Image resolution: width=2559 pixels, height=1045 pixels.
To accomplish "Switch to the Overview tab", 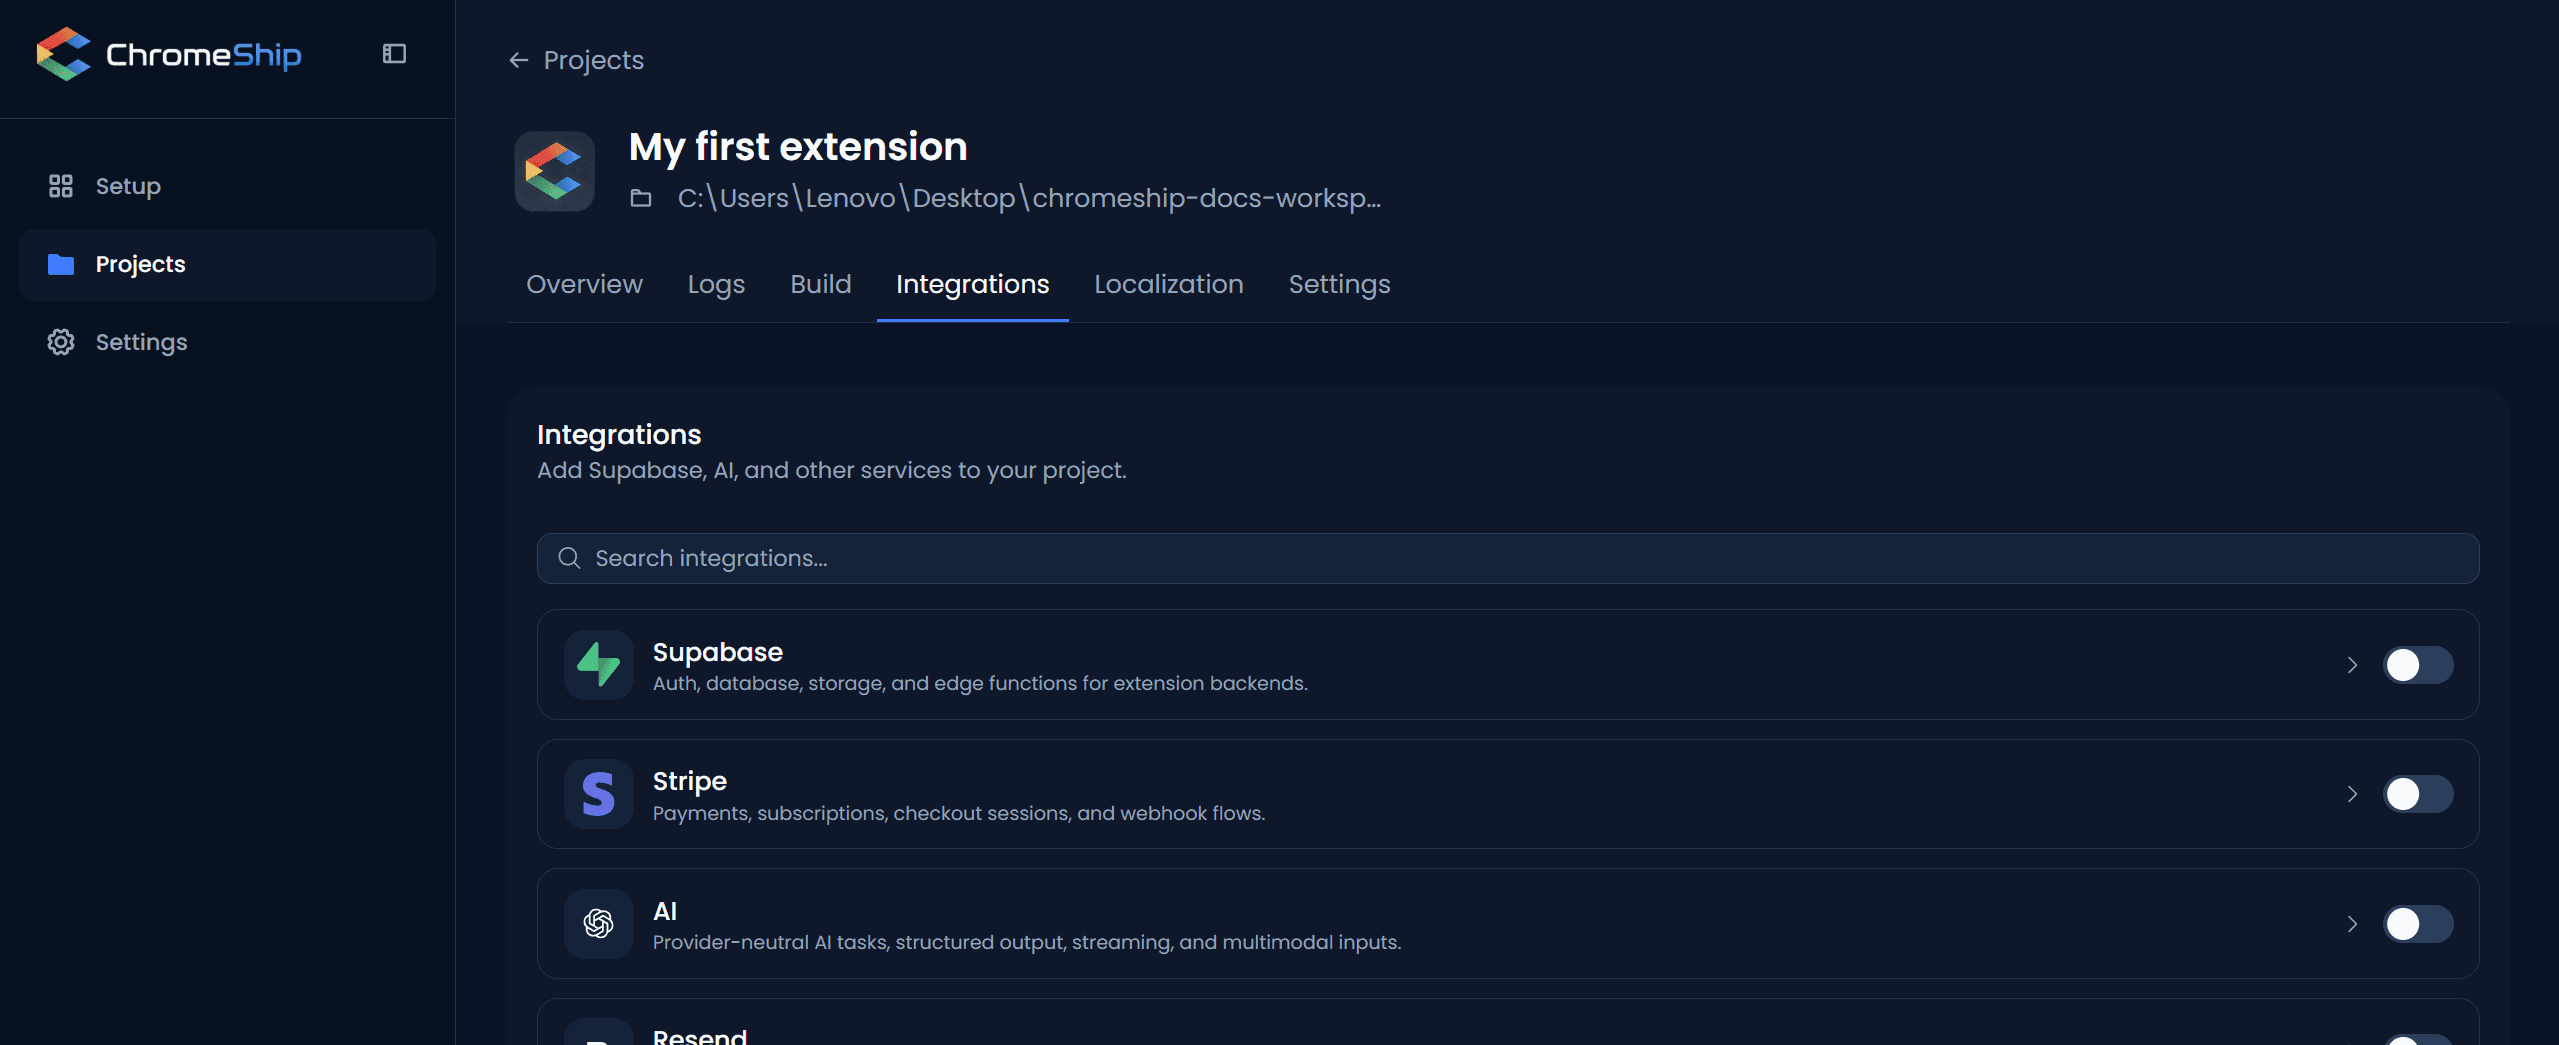I will [x=584, y=284].
